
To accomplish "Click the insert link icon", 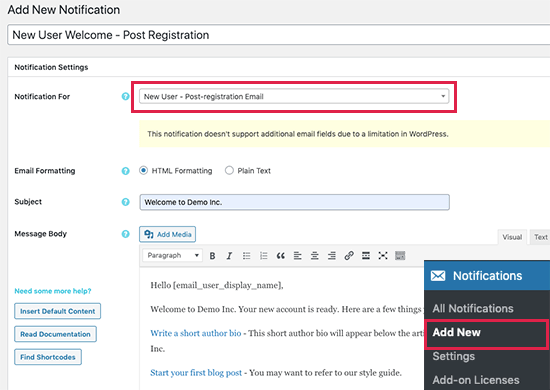I will (x=349, y=256).
